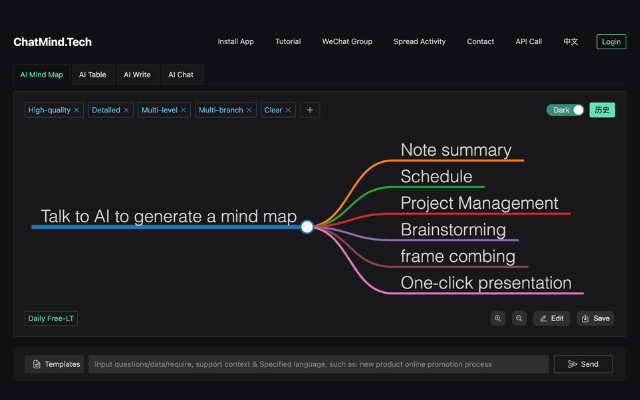Open API Call page
Image resolution: width=640 pixels, height=400 pixels.
click(529, 42)
